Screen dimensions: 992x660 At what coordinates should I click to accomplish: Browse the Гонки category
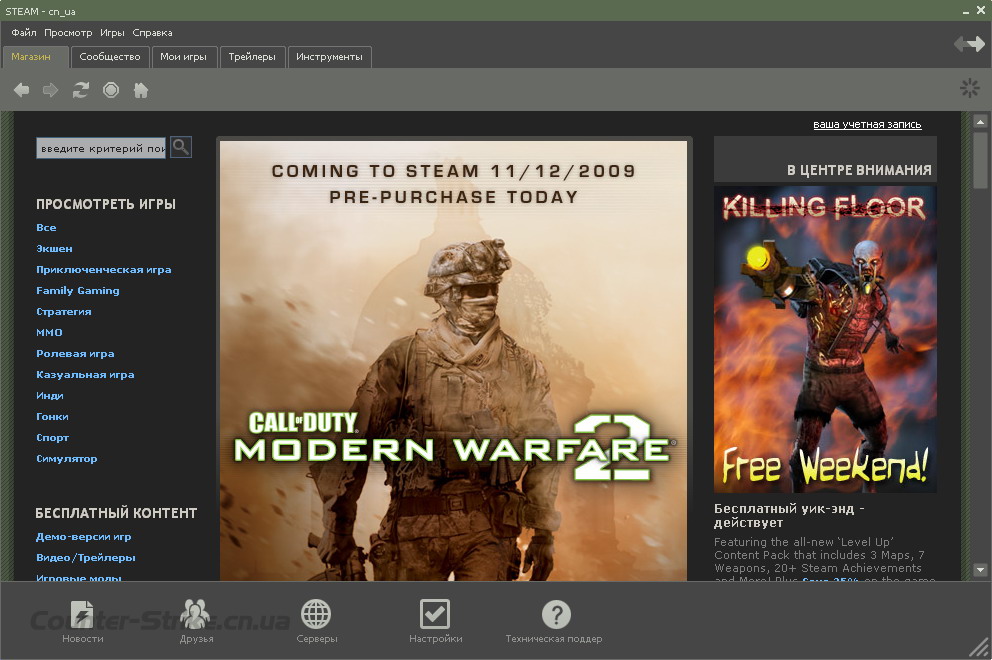pos(53,416)
